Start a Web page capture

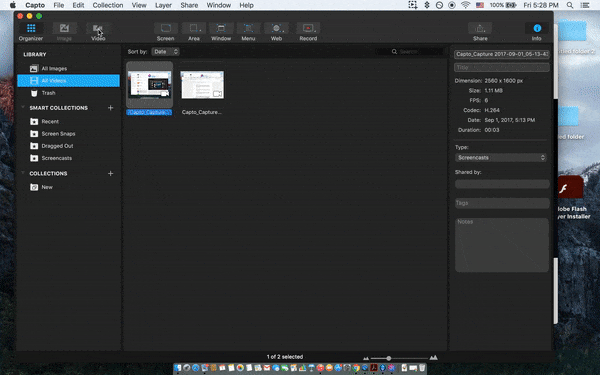pos(276,32)
